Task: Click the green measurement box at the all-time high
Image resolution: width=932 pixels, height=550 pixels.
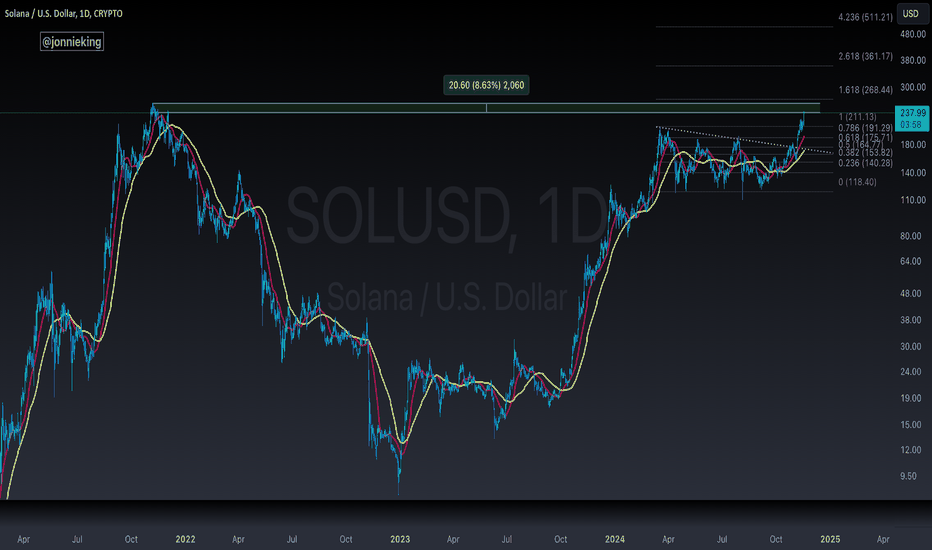Action: tap(486, 108)
